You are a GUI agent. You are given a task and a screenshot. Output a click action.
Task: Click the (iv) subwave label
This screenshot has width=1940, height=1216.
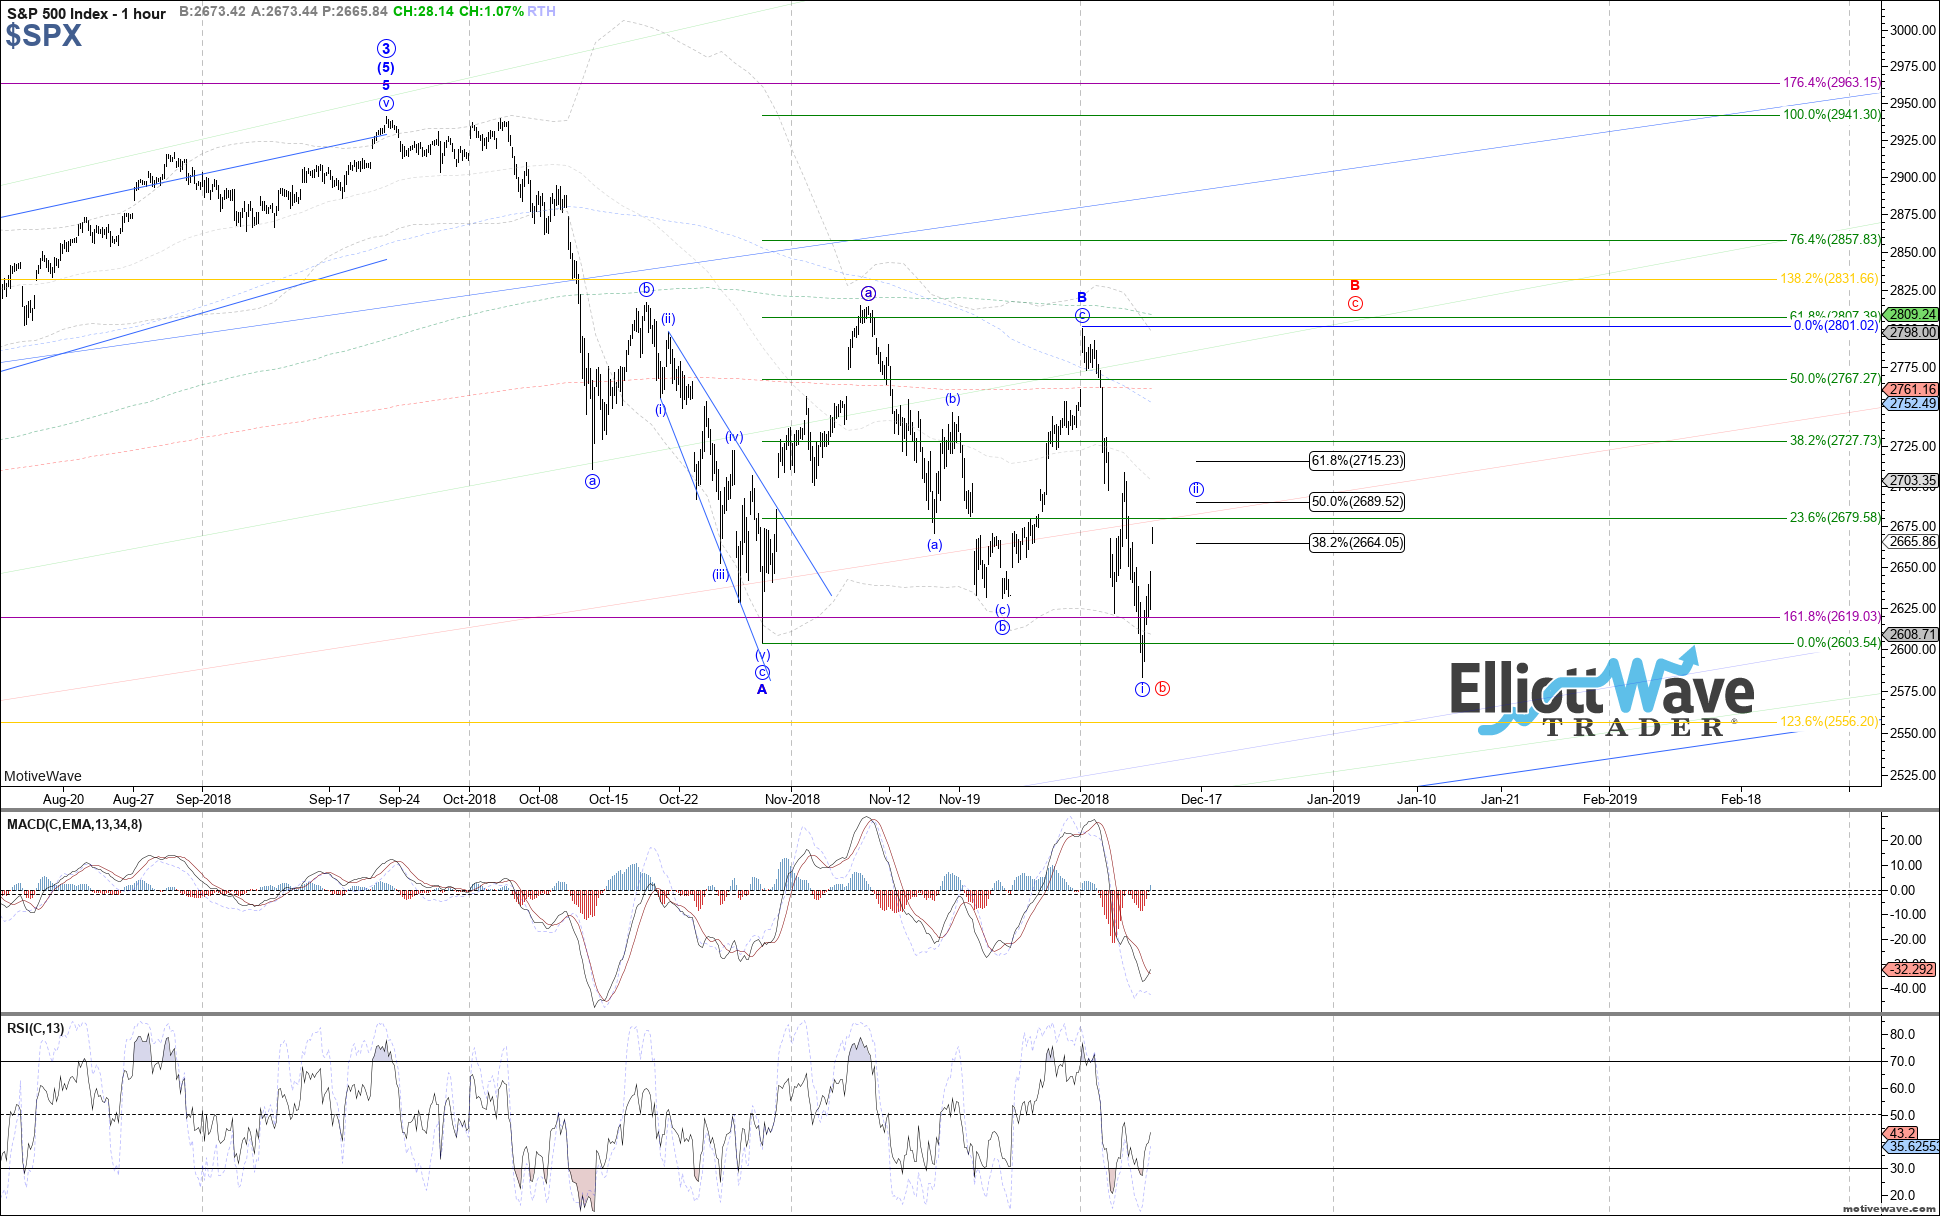(734, 437)
